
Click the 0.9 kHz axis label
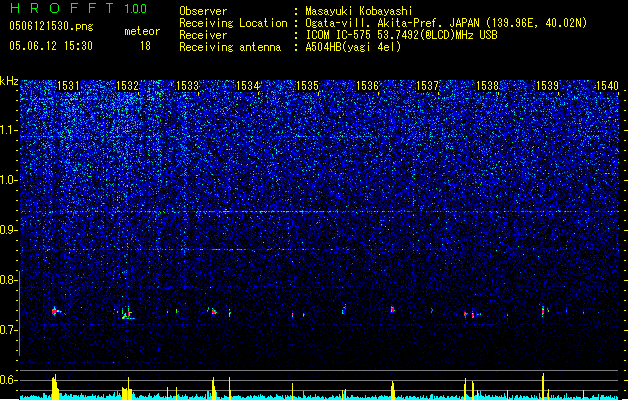(x=9, y=230)
